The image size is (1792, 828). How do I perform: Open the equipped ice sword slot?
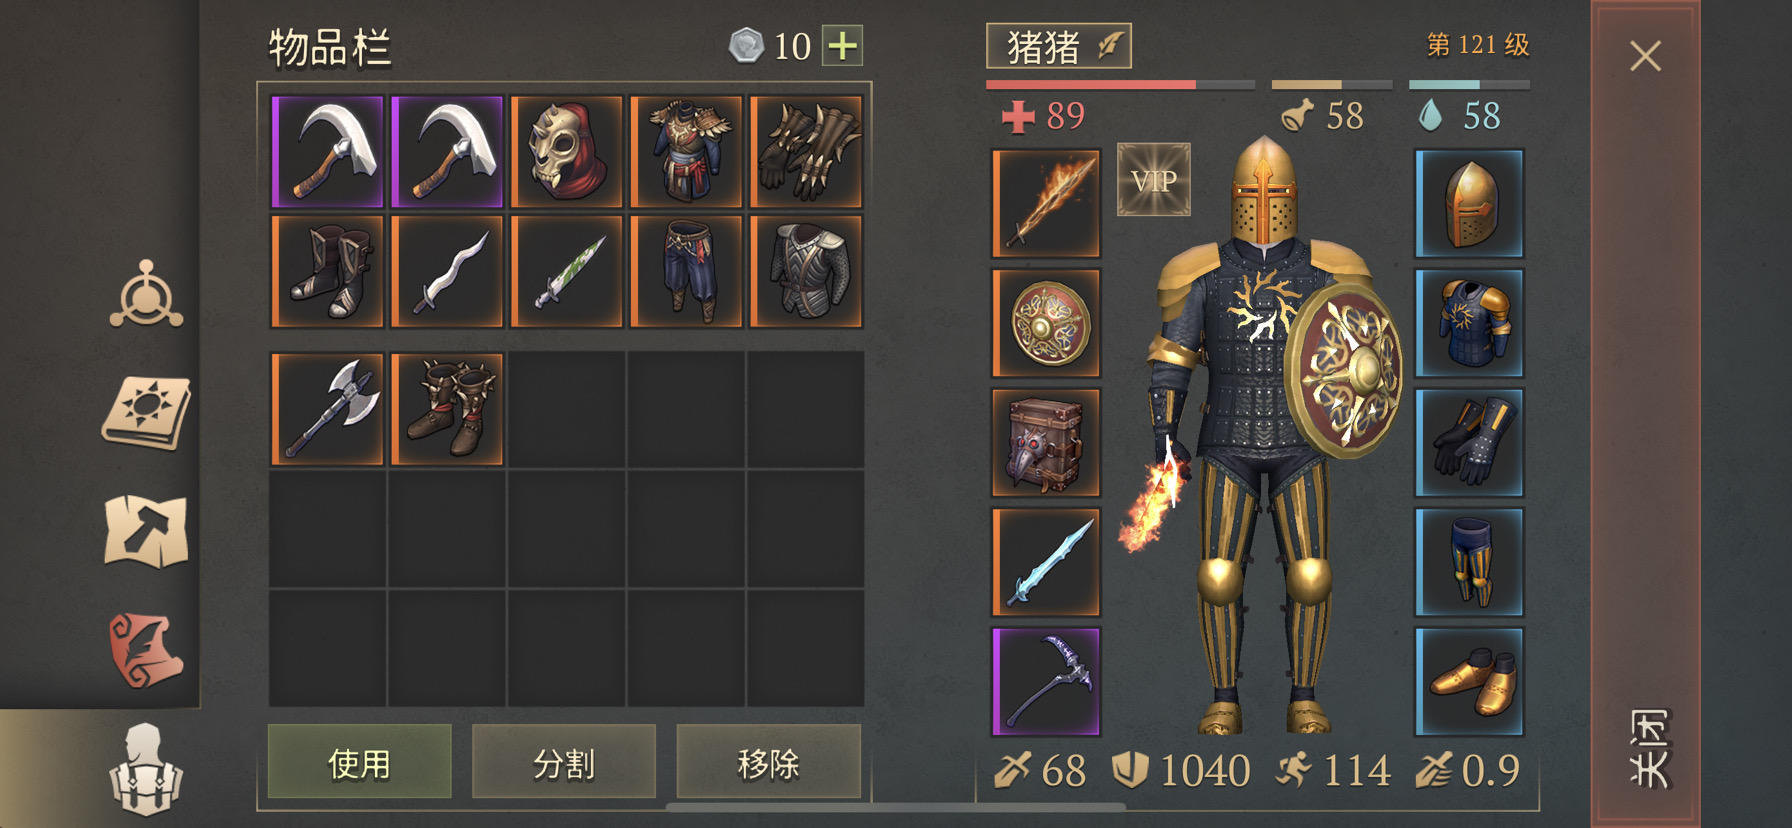[x=1046, y=562]
